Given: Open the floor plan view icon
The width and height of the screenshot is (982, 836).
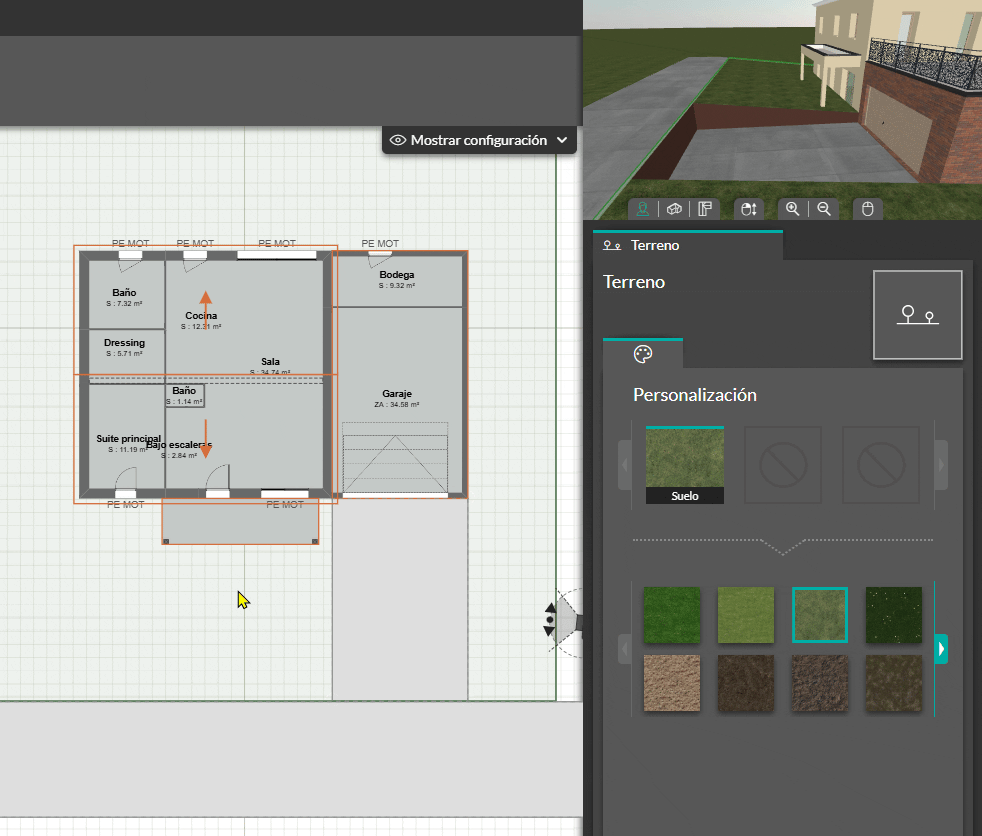Looking at the screenshot, I should pyautogui.click(x=705, y=209).
